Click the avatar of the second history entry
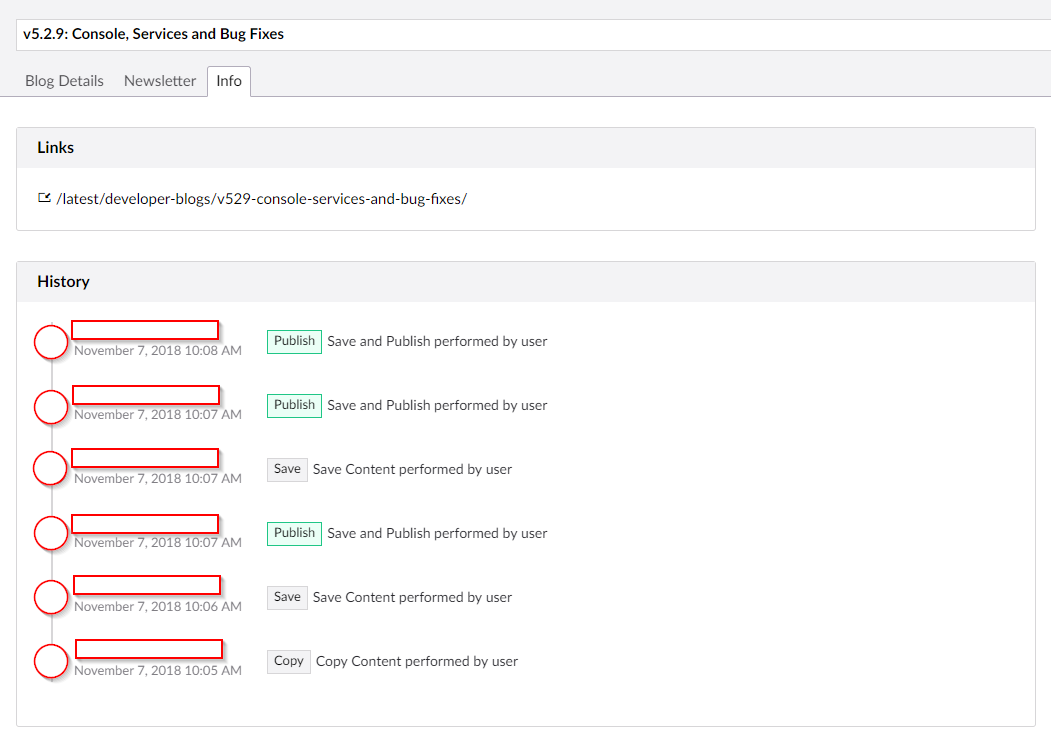 tap(51, 406)
